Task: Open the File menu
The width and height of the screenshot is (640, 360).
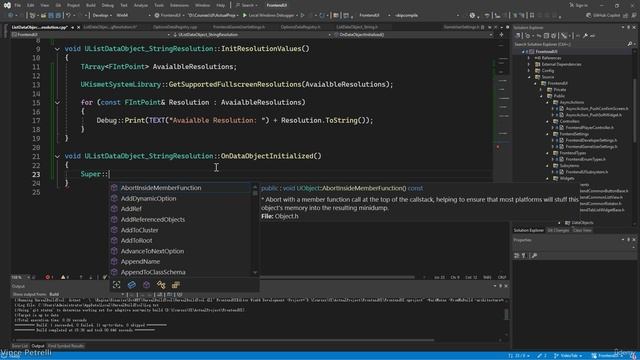Action: 18,5
